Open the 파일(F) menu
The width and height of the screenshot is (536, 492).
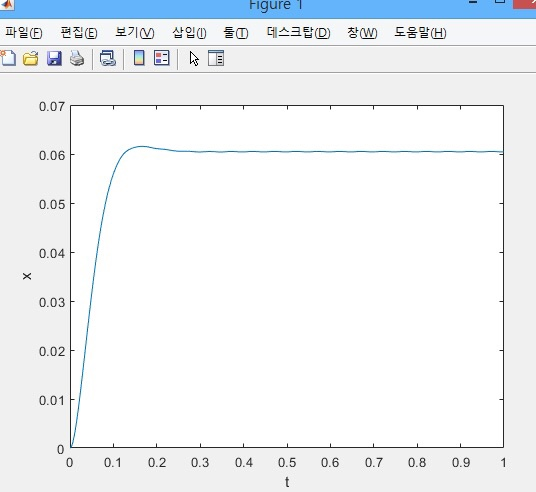pyautogui.click(x=24, y=33)
